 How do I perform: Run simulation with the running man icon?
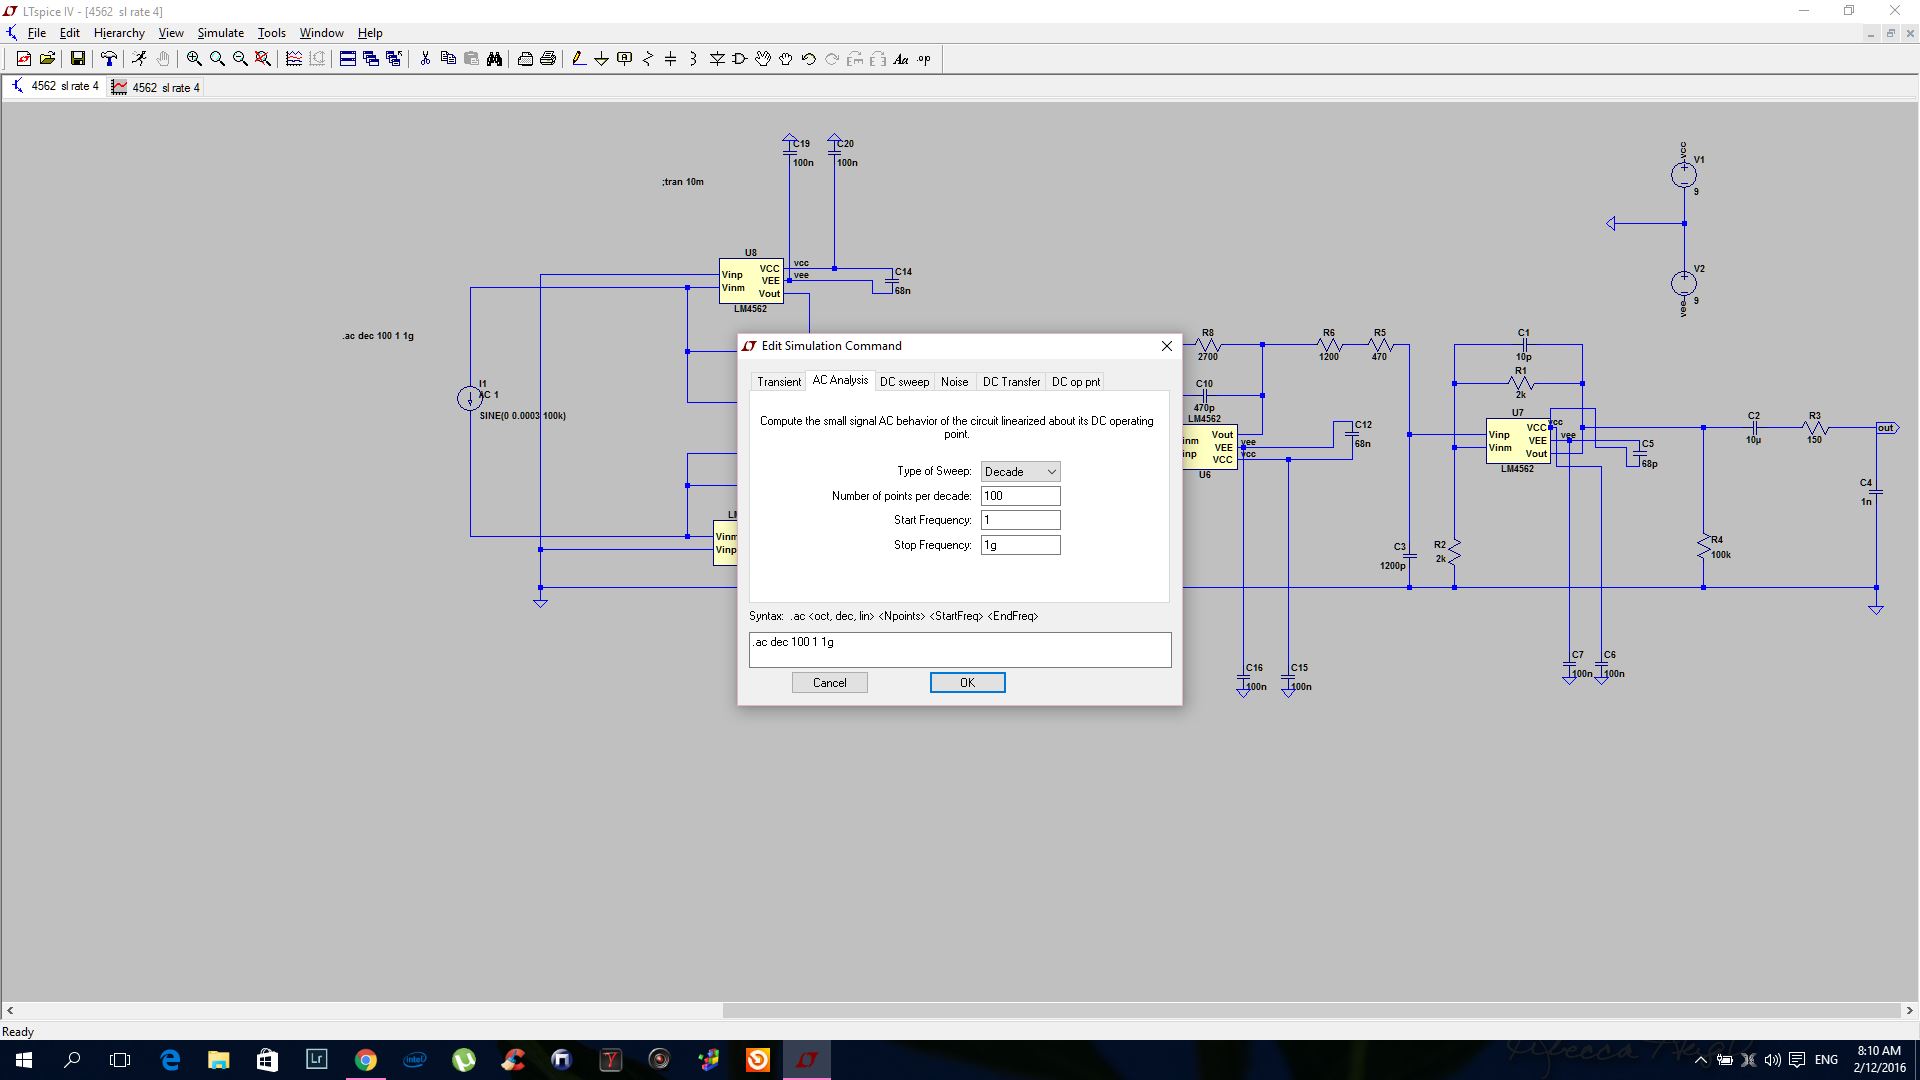click(x=139, y=59)
